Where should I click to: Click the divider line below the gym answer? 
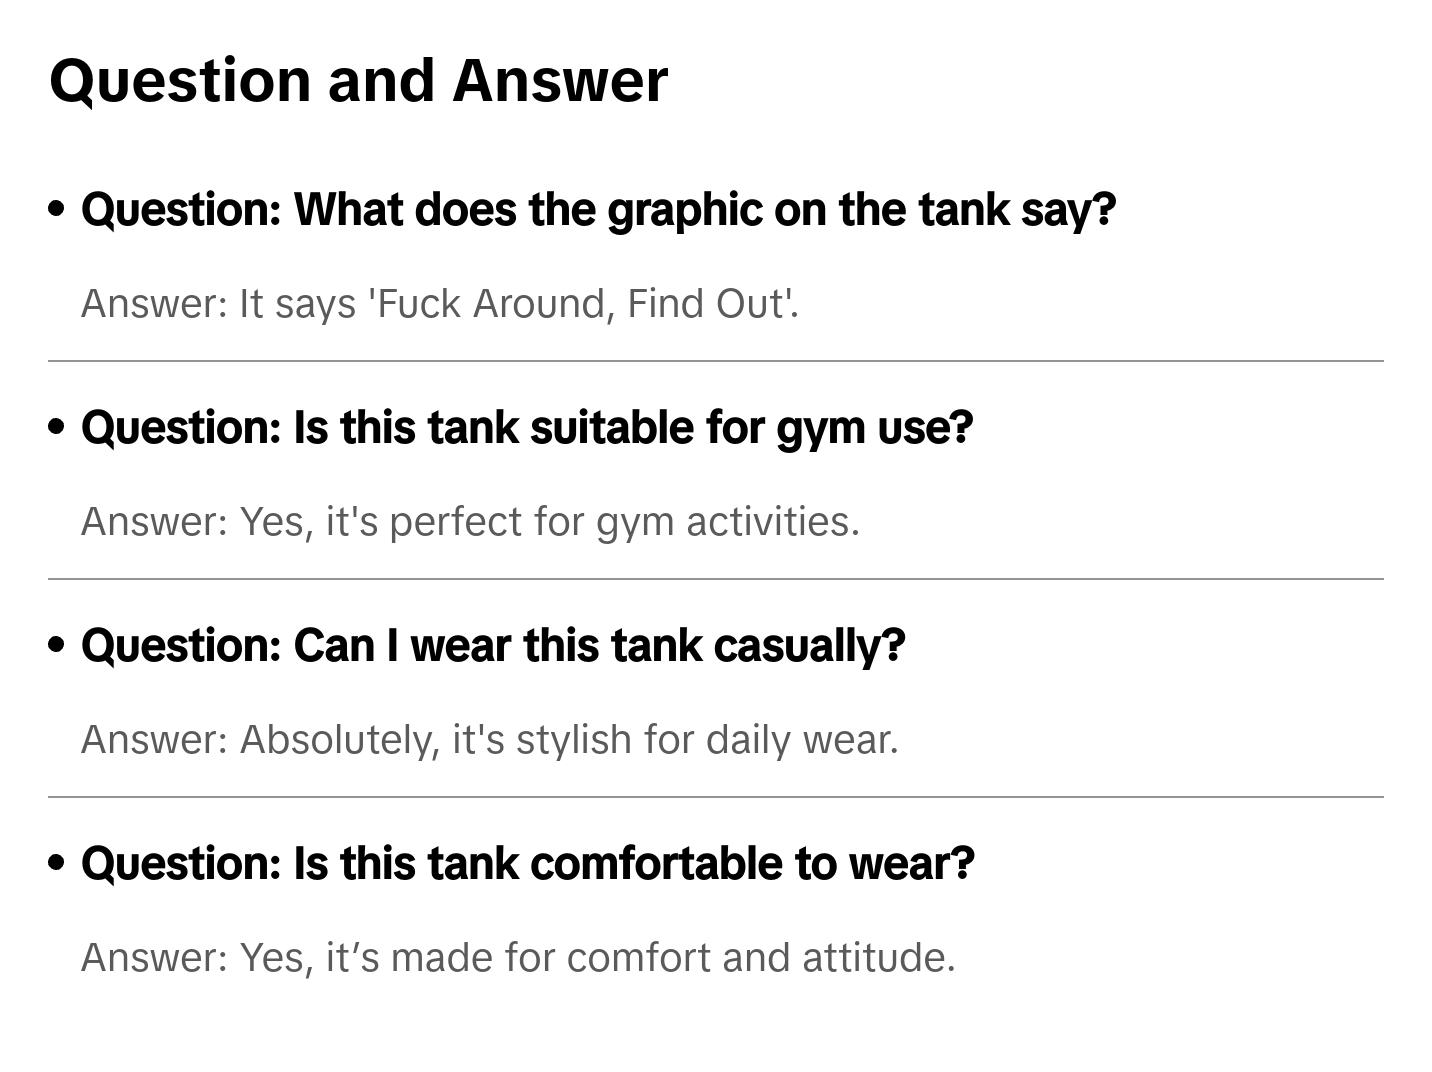[716, 579]
